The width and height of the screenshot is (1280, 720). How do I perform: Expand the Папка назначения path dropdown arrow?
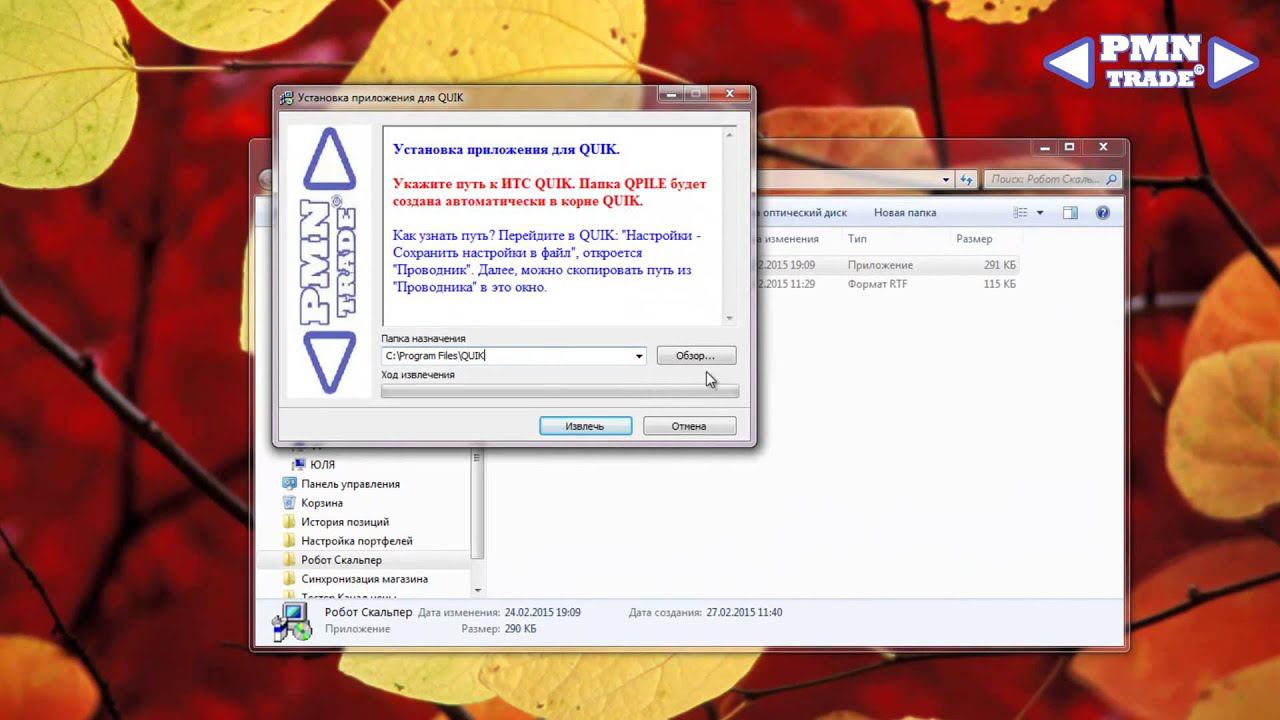click(x=638, y=356)
